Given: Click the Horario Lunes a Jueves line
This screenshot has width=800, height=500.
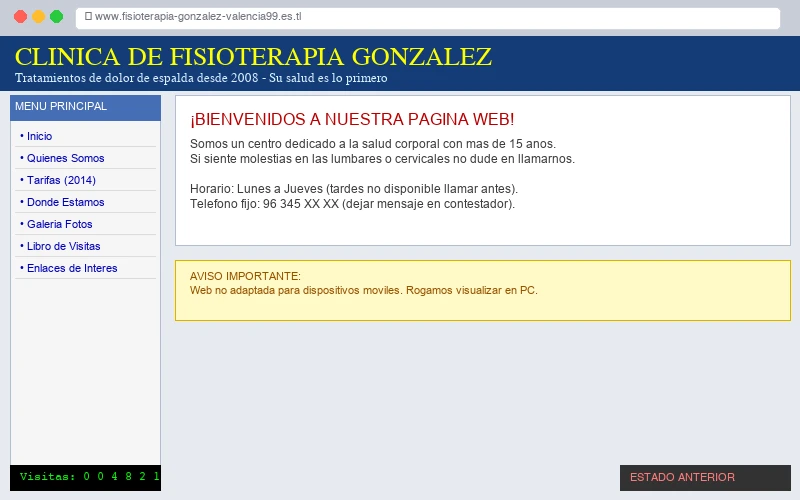Looking at the screenshot, I should click(354, 189).
